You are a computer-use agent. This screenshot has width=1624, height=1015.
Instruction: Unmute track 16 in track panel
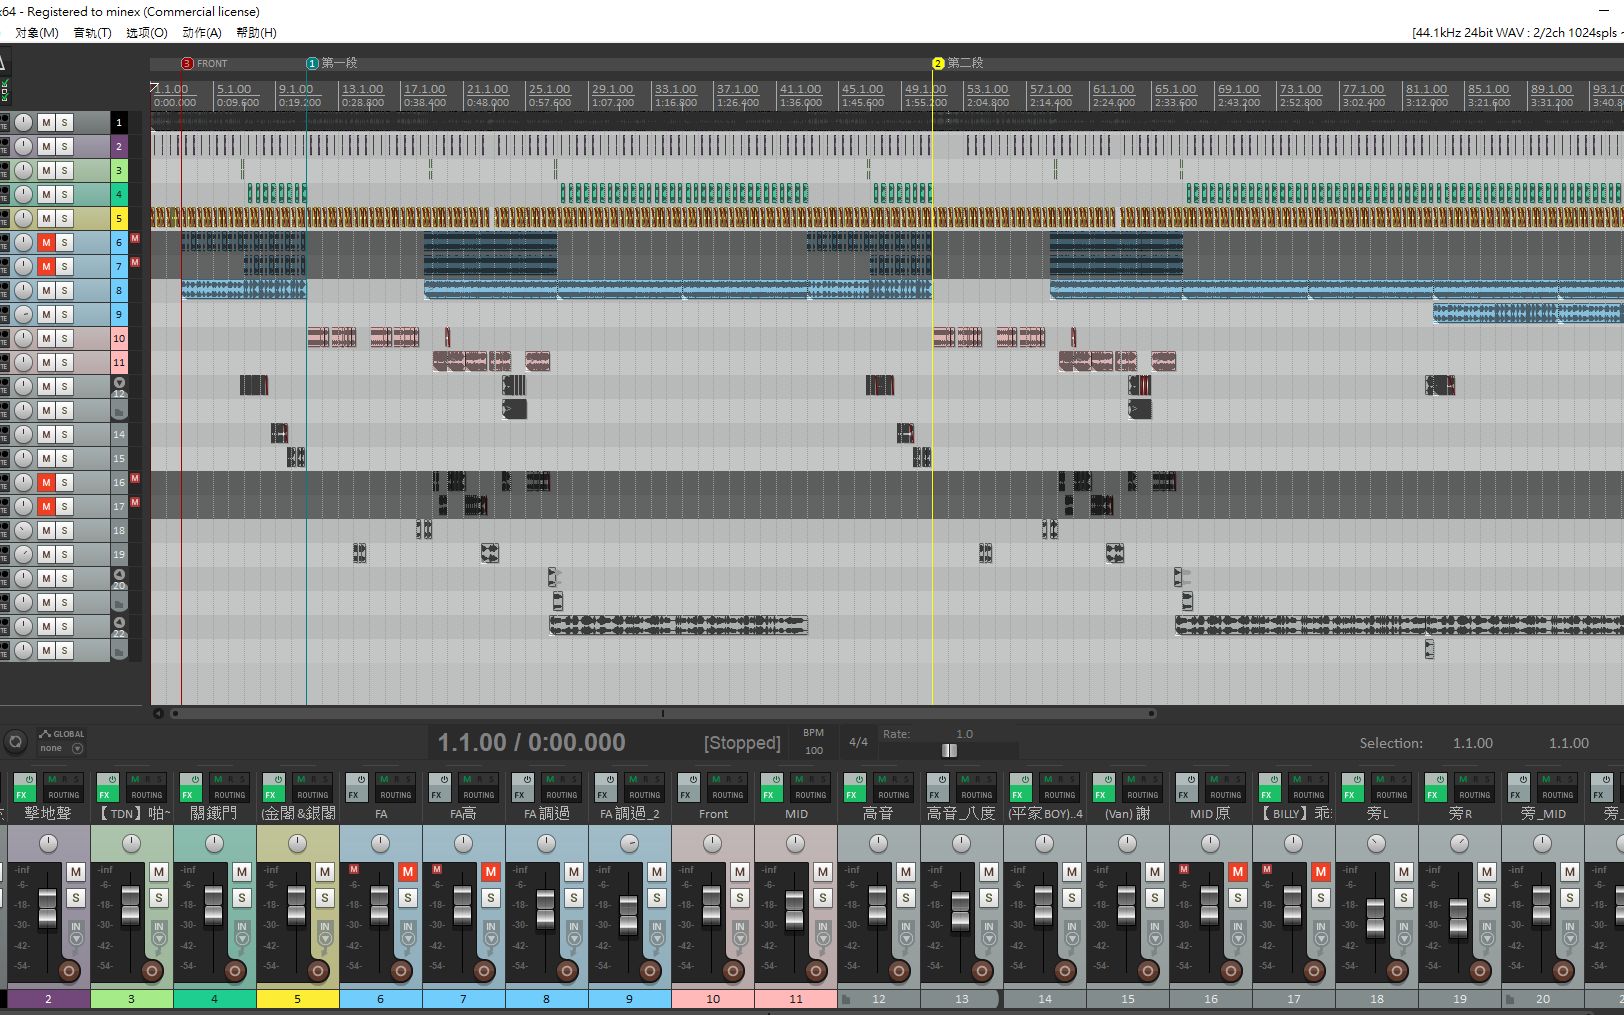(46, 482)
